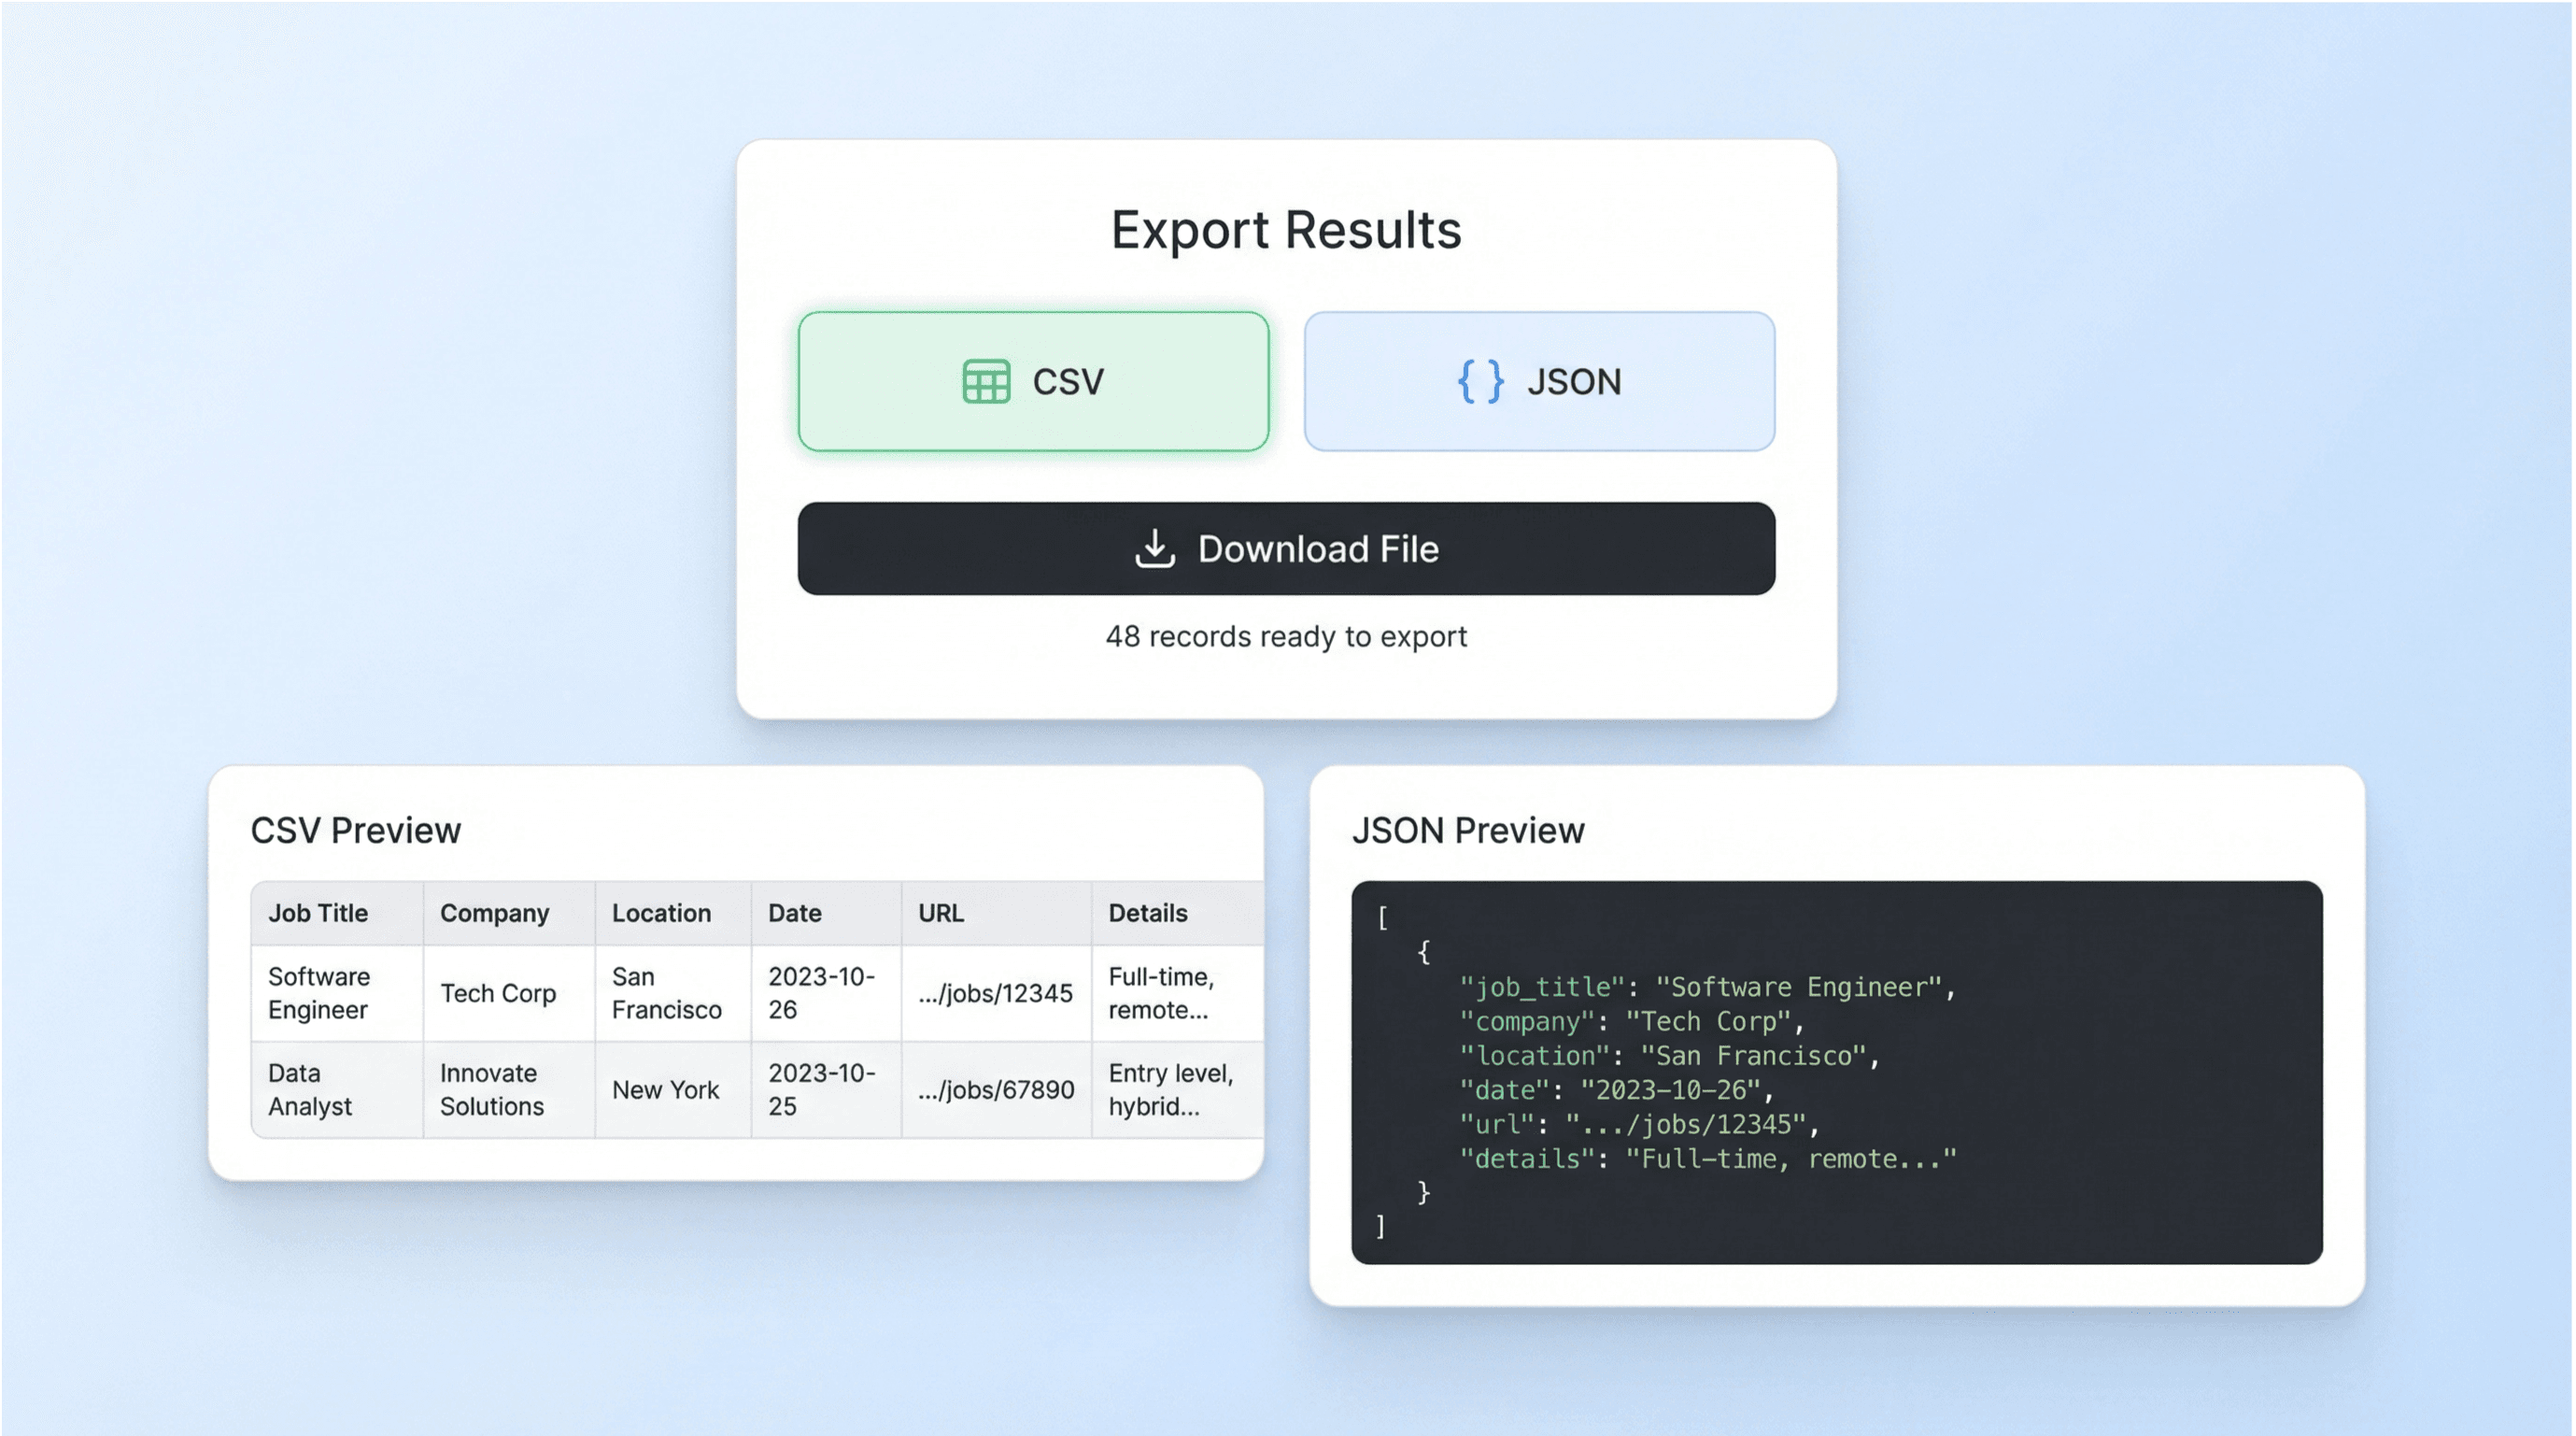Open the JSON Preview panel
Screen dimensions: 2576x1436
pyautogui.click(x=1469, y=830)
